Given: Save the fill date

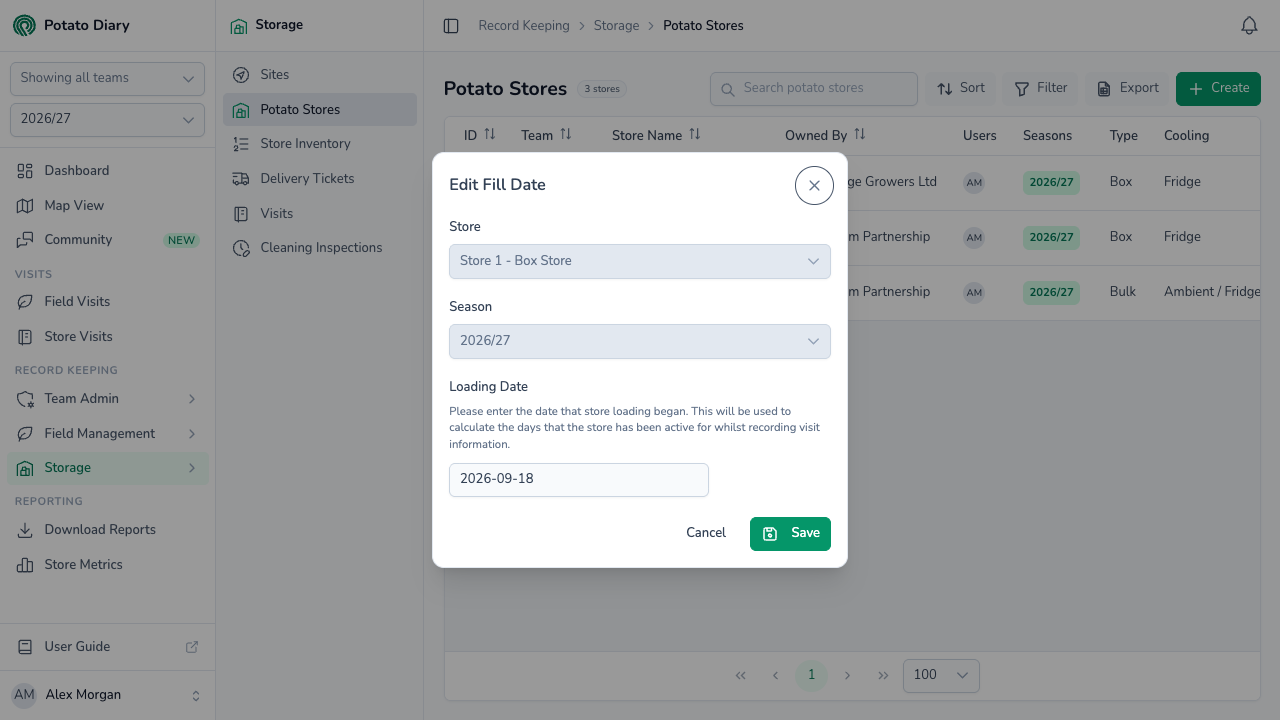Looking at the screenshot, I should (790, 533).
